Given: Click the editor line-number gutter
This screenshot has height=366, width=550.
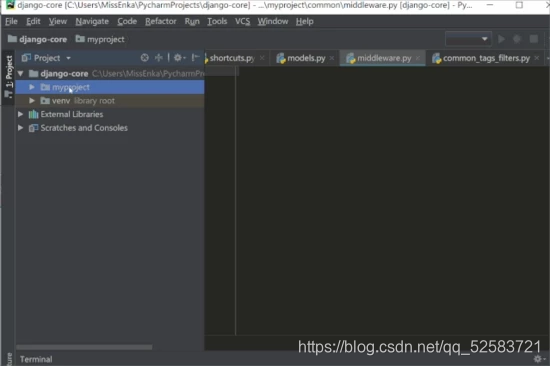Looking at the screenshot, I should (x=220, y=201).
